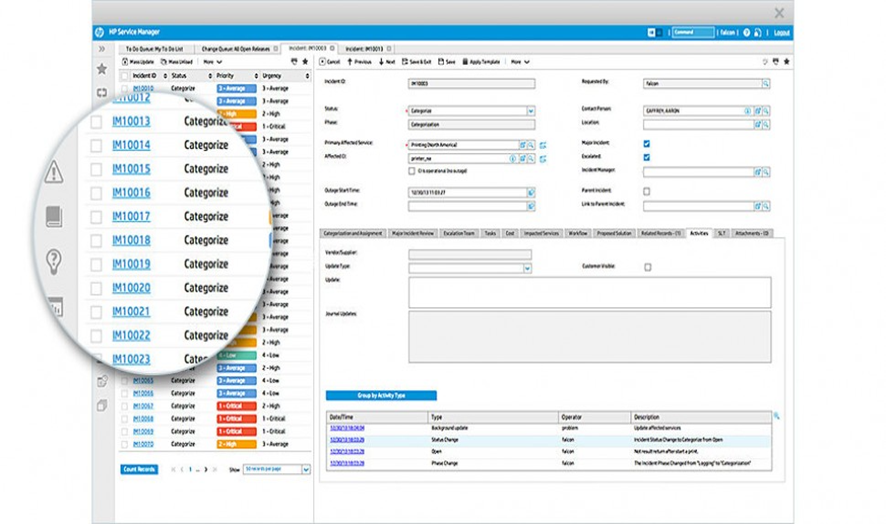Tick the checkbox for incident IM10013

pos(96,122)
